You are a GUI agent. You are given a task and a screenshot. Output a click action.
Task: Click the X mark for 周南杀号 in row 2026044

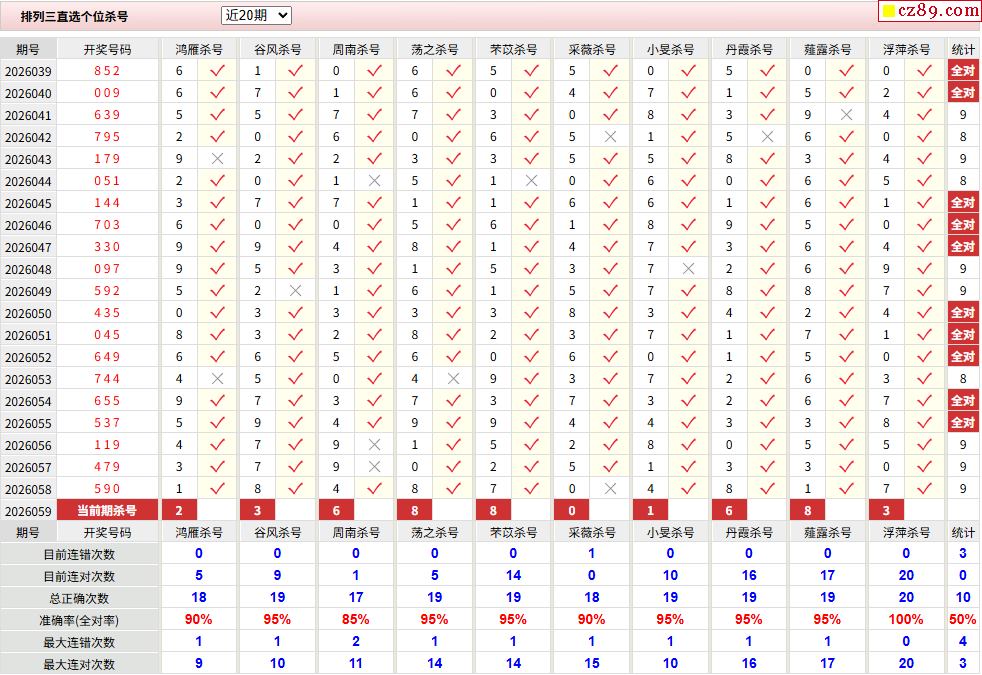point(375,181)
